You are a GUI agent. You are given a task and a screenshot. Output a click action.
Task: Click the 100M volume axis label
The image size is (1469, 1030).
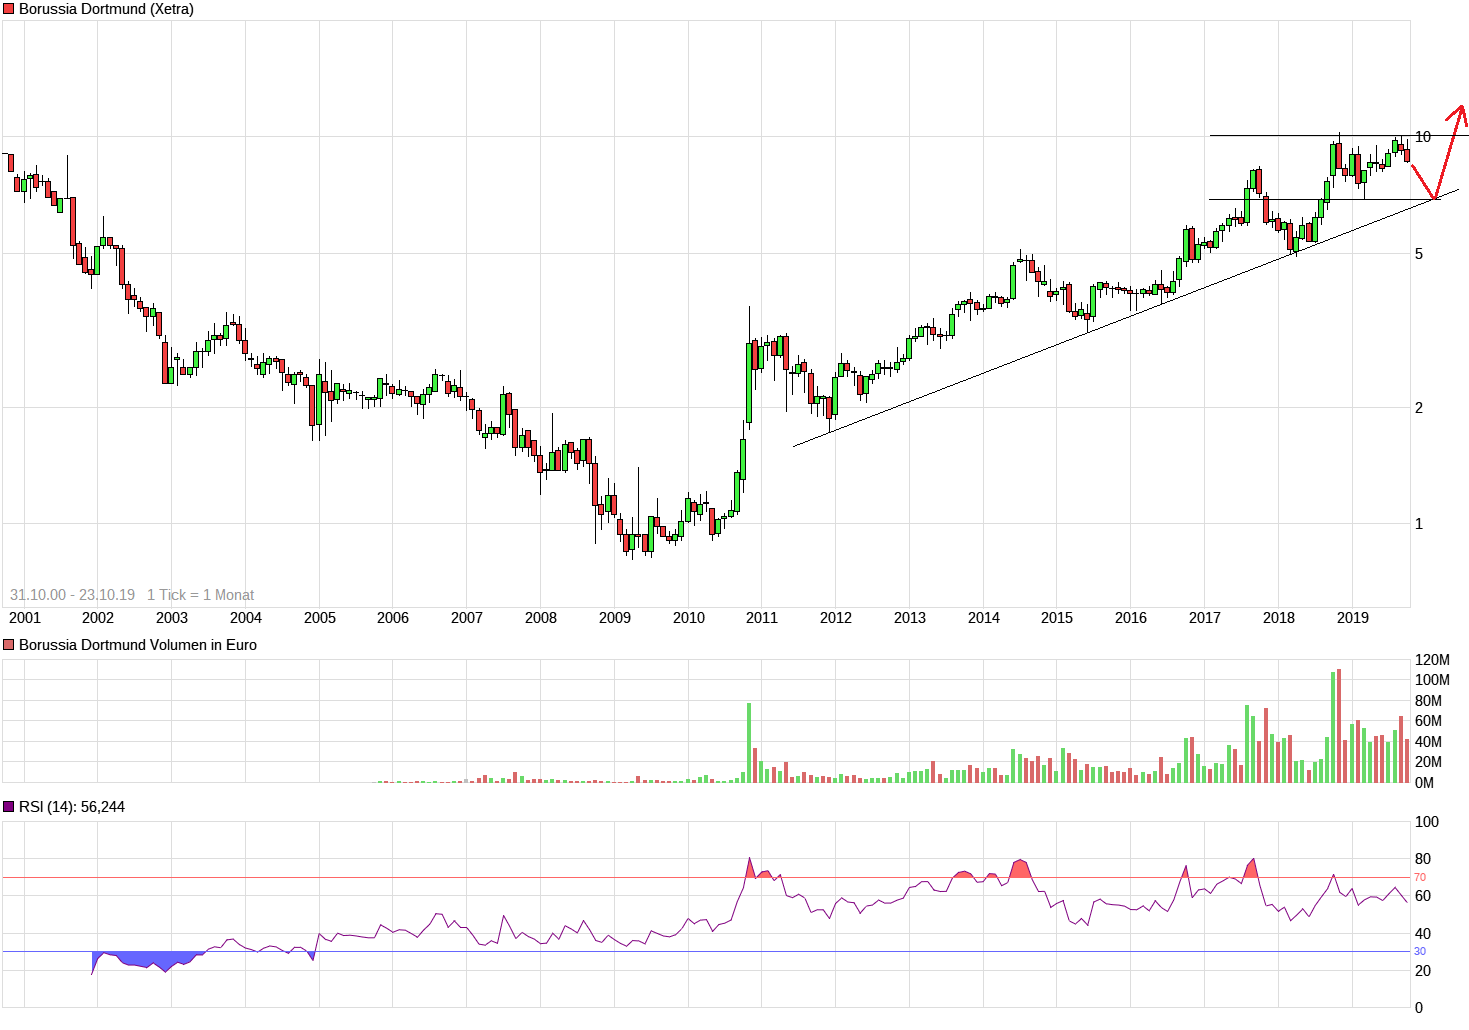click(1432, 680)
